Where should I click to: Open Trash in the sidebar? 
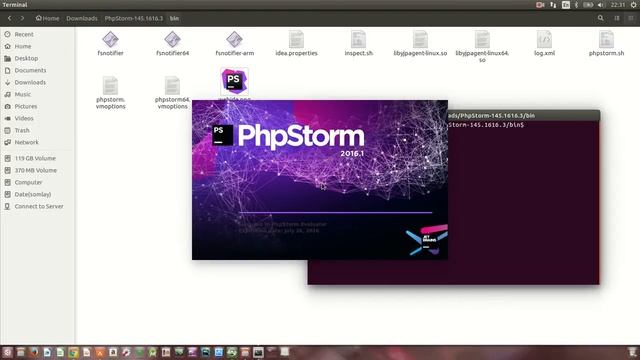[22, 130]
